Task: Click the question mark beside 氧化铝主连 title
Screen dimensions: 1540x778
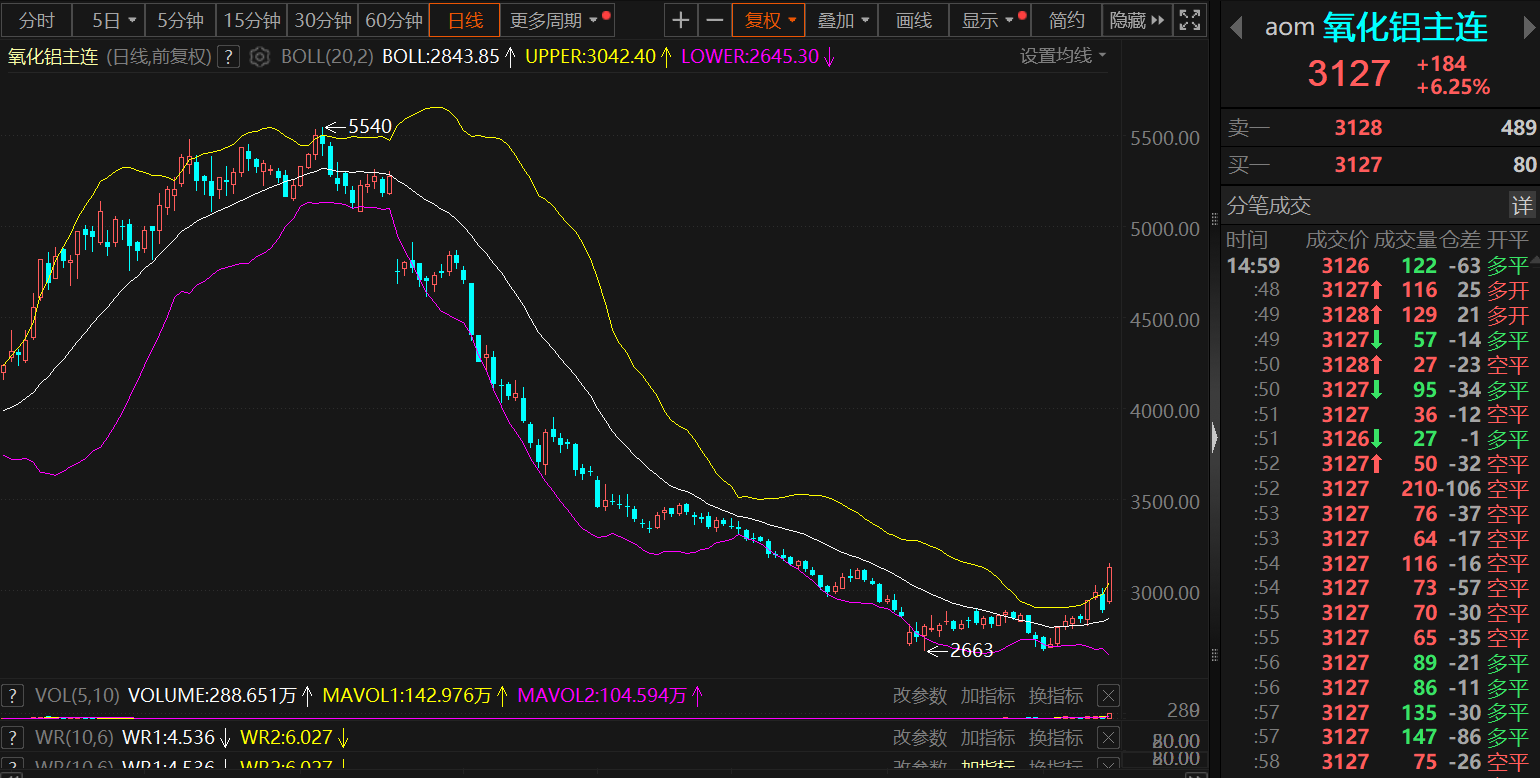Action: tap(229, 57)
